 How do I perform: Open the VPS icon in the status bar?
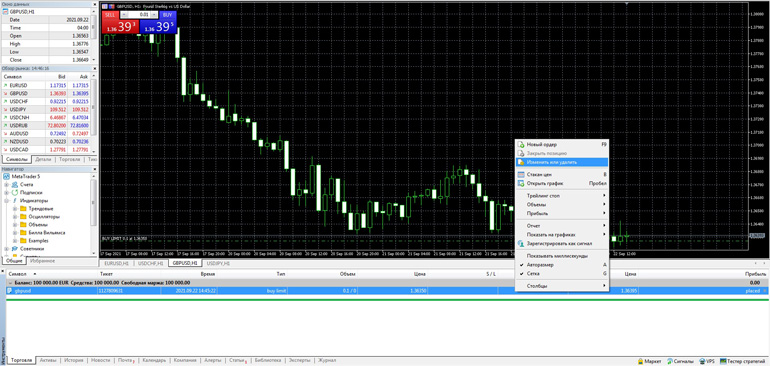[x=707, y=361]
